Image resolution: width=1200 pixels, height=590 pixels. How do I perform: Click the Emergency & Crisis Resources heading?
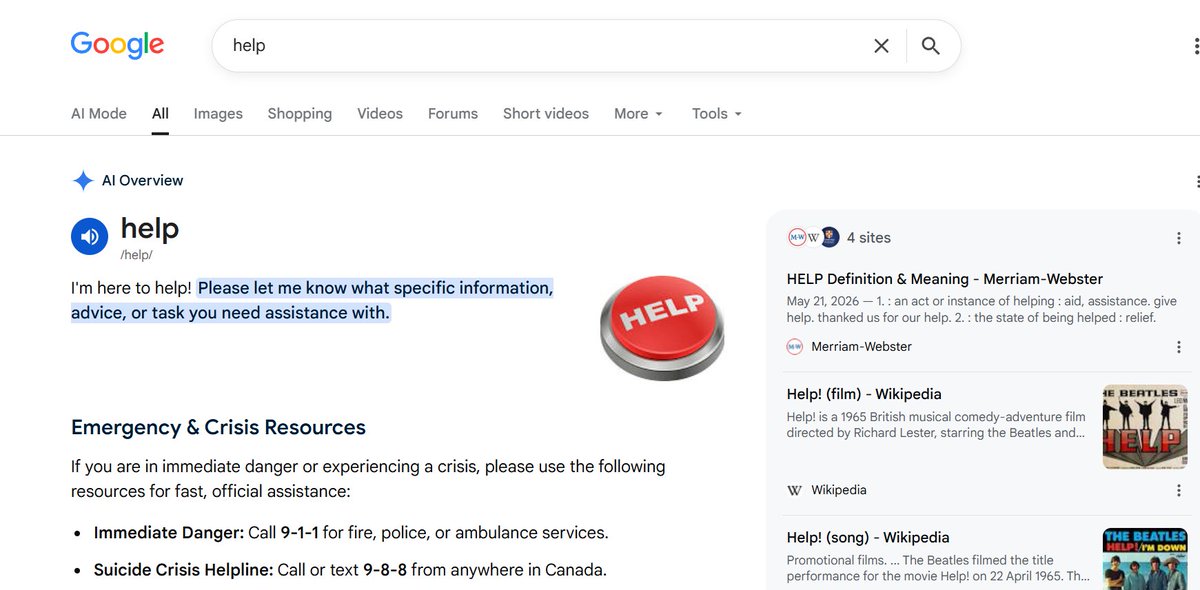pos(218,428)
